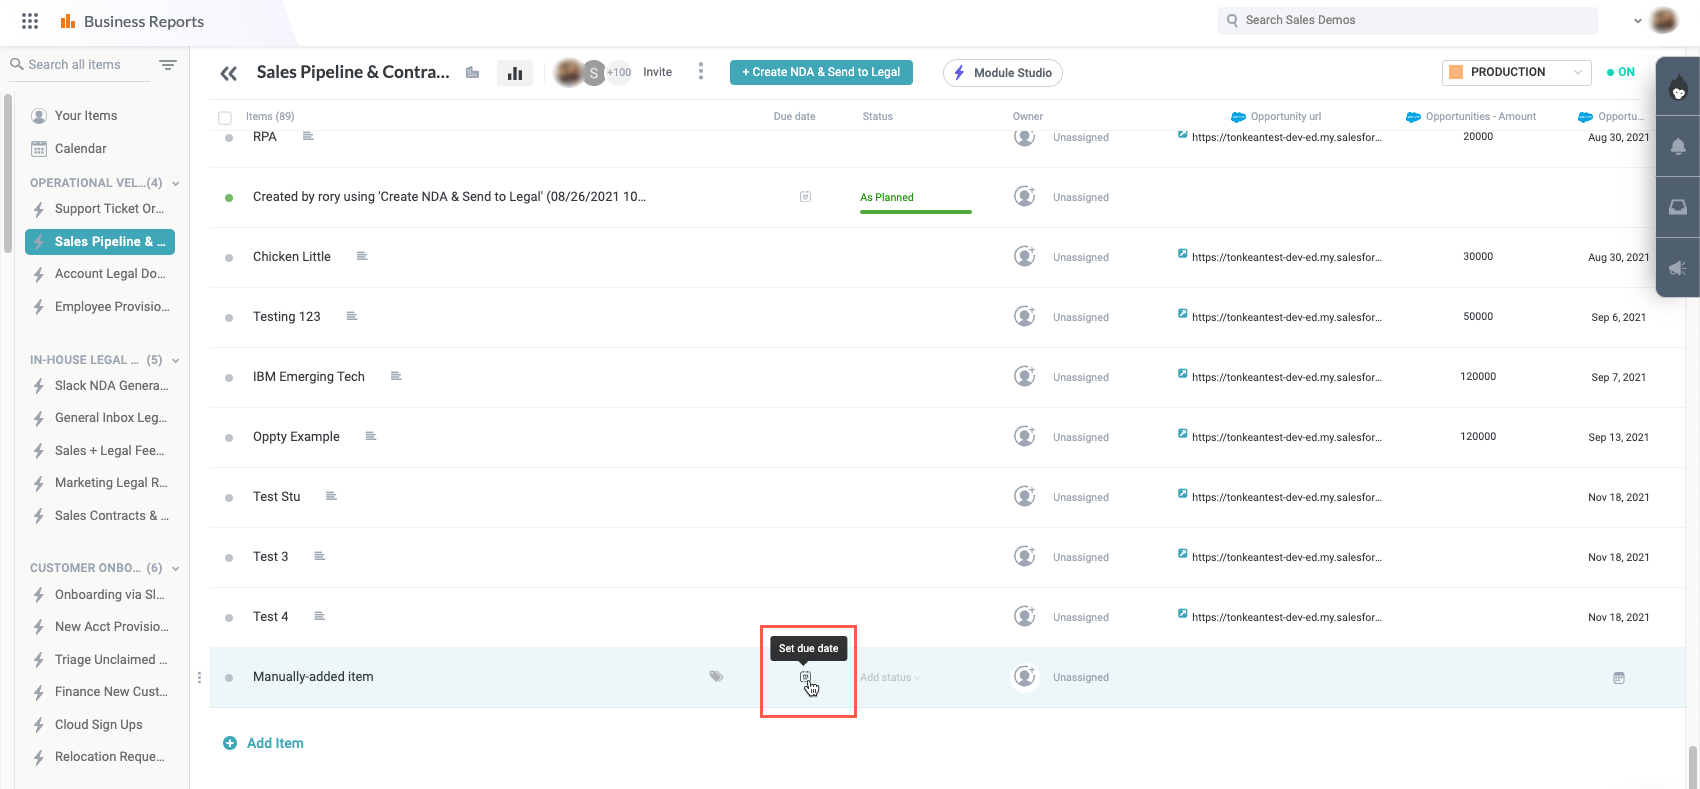
Task: Open the Tonkean assistant avatar icon
Action: coord(1678,89)
